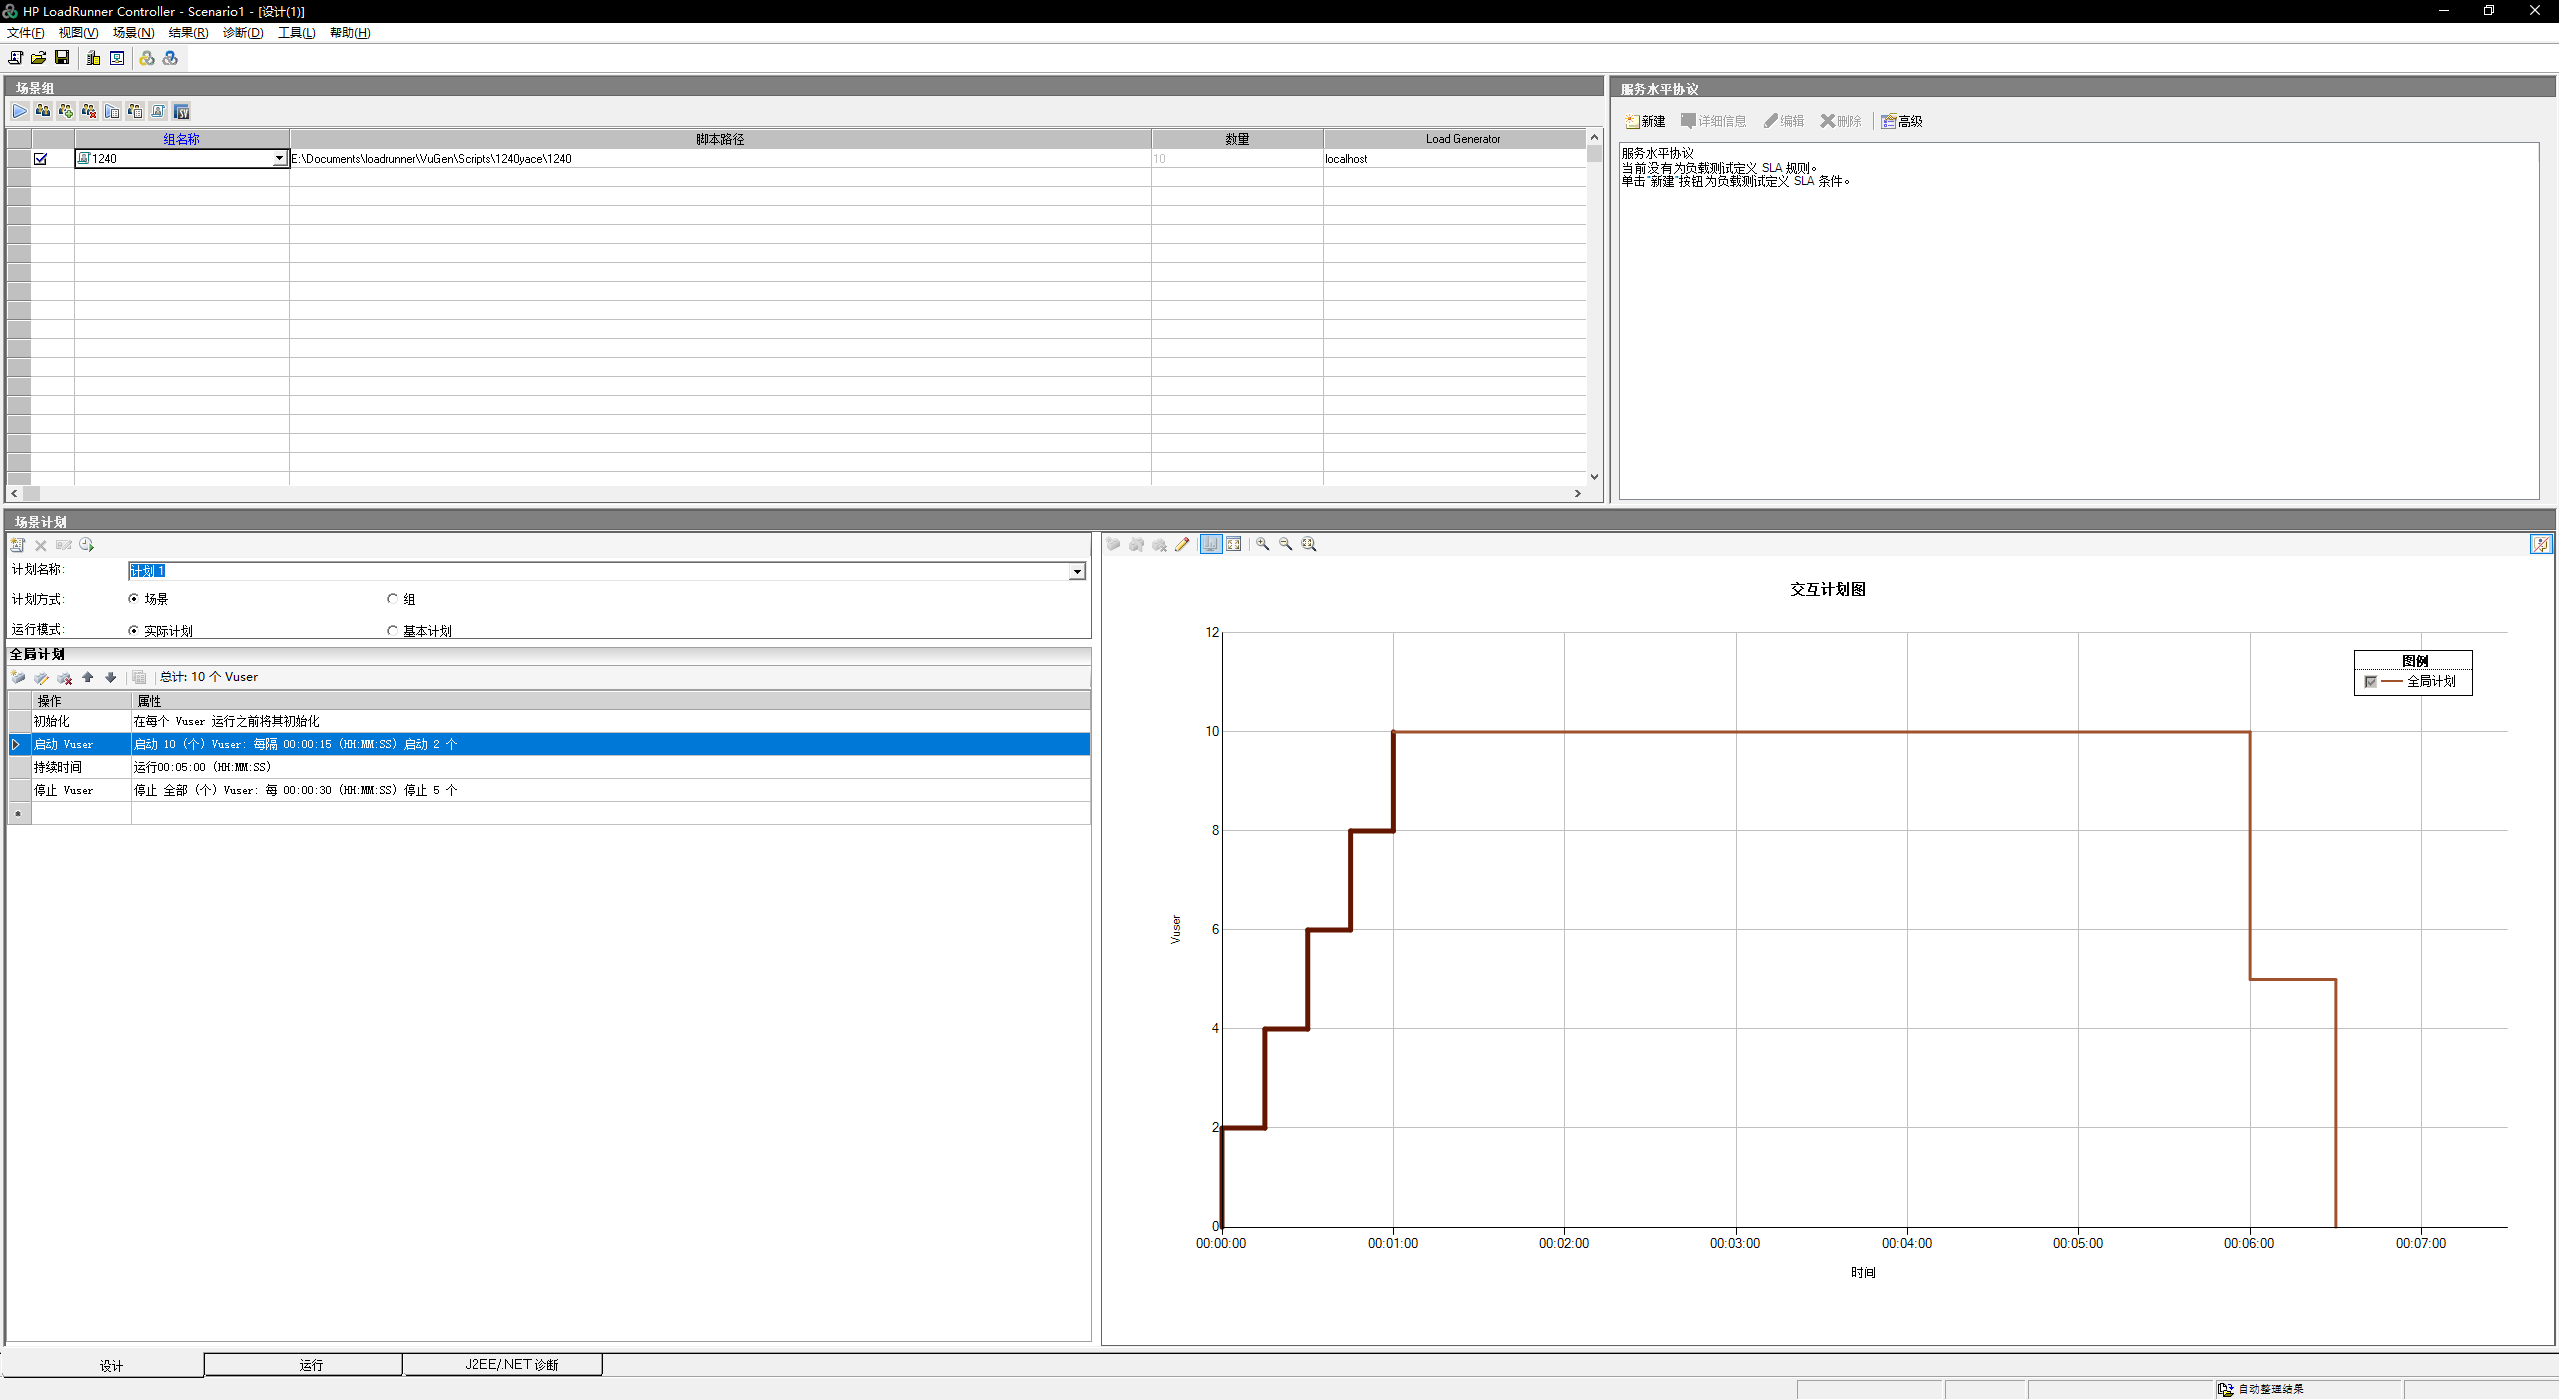2559x1400 pixels.
Task: Select the 持续时间 action row
Action: pos(548,767)
